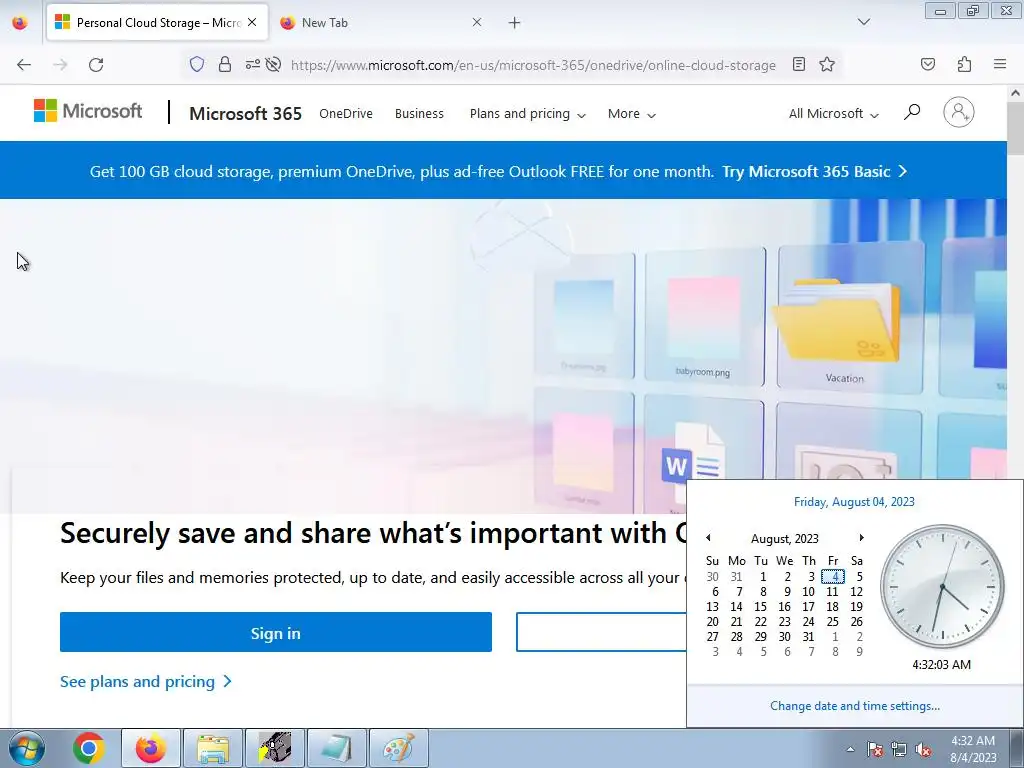
Task: Click the Friday, August 04, 2023 date text
Action: 854,502
